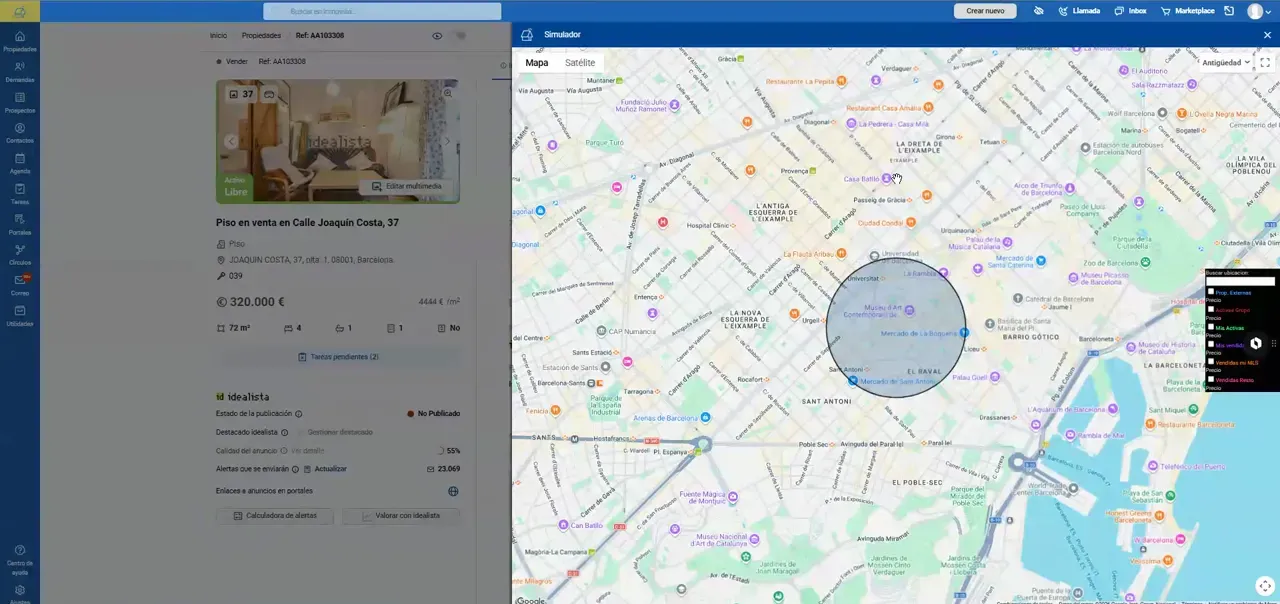The image size is (1280, 604).
Task: Open the user profile avatar
Action: click(x=1255, y=11)
